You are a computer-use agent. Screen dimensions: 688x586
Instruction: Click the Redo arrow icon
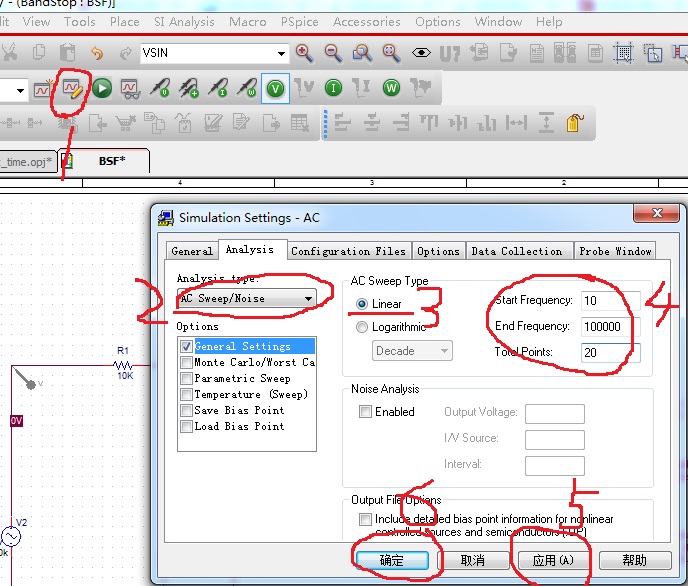[125, 54]
